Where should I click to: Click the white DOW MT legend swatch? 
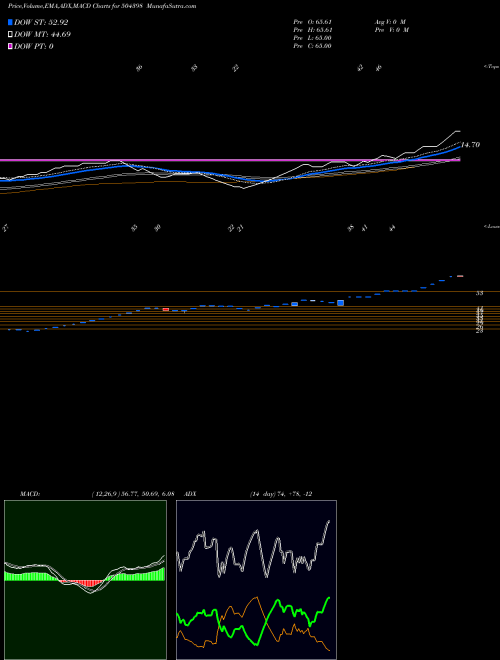[x=10, y=35]
